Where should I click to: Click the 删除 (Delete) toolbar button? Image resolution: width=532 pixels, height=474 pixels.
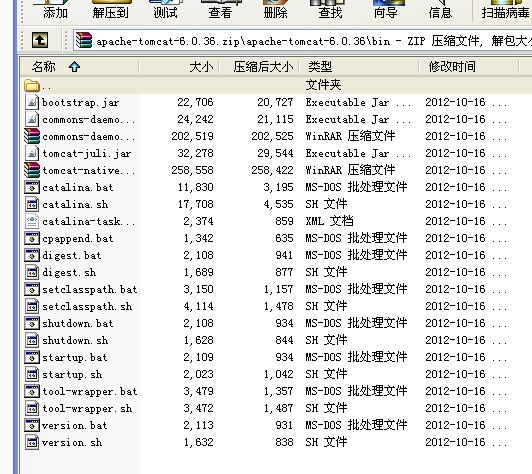click(x=275, y=10)
